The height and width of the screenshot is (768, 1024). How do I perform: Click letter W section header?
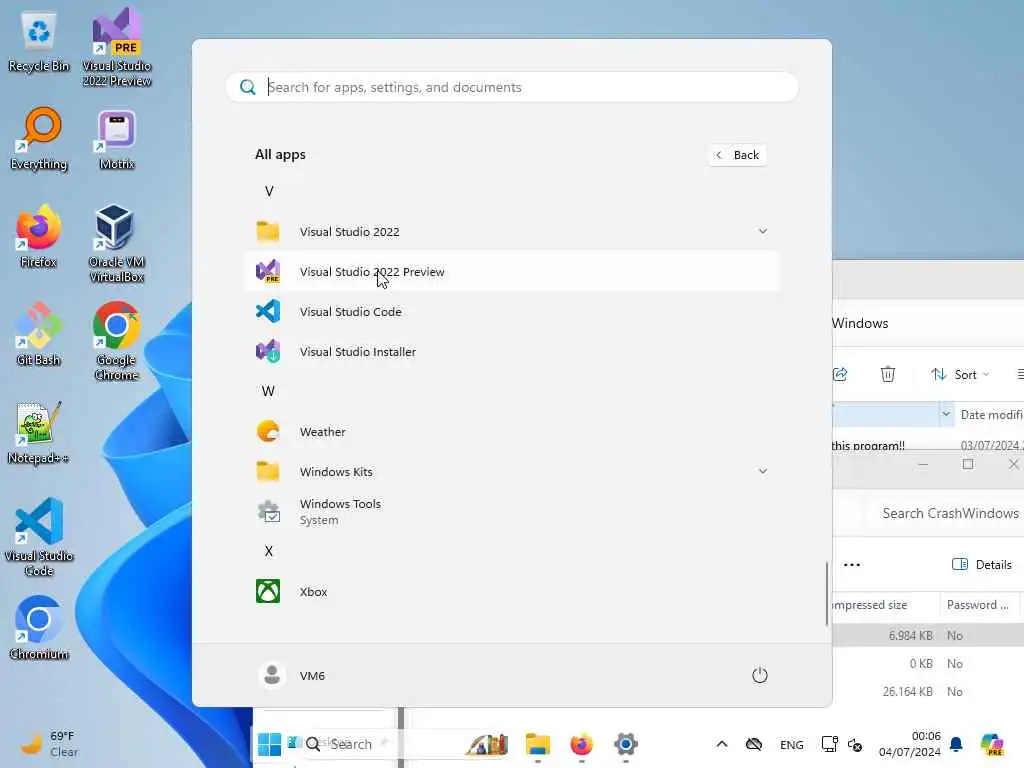268,391
